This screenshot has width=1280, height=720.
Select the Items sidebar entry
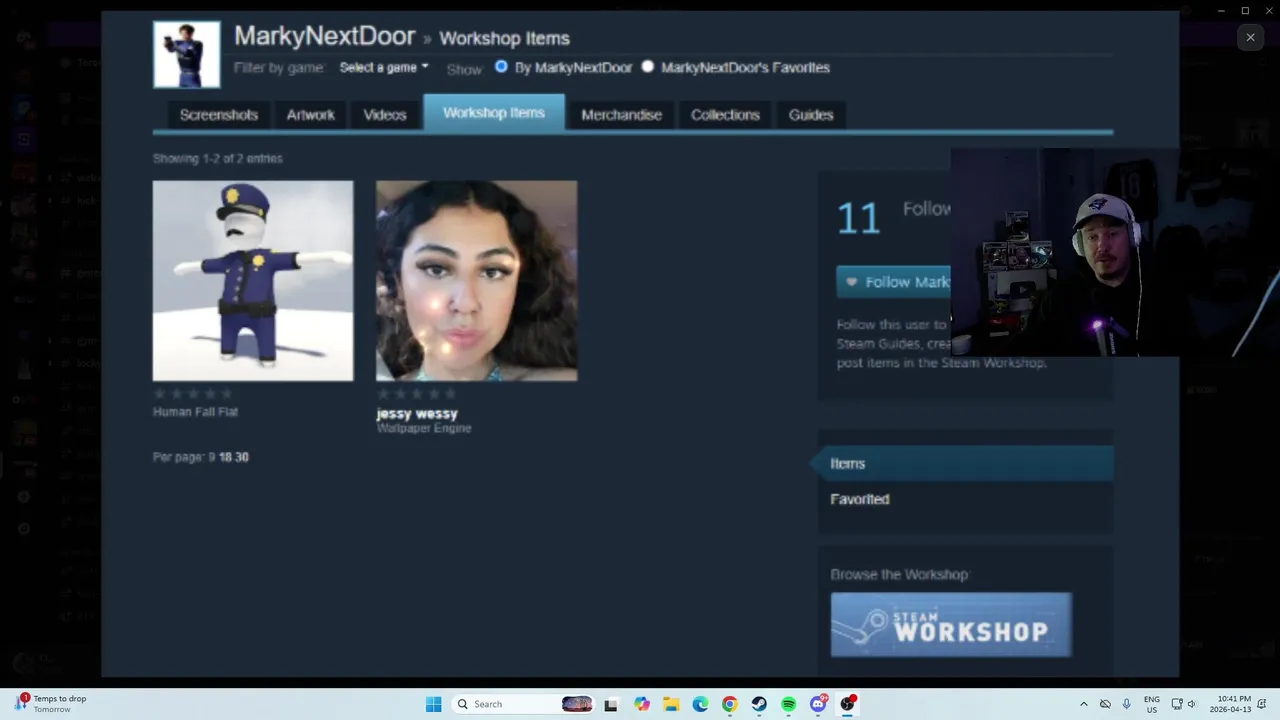965,463
